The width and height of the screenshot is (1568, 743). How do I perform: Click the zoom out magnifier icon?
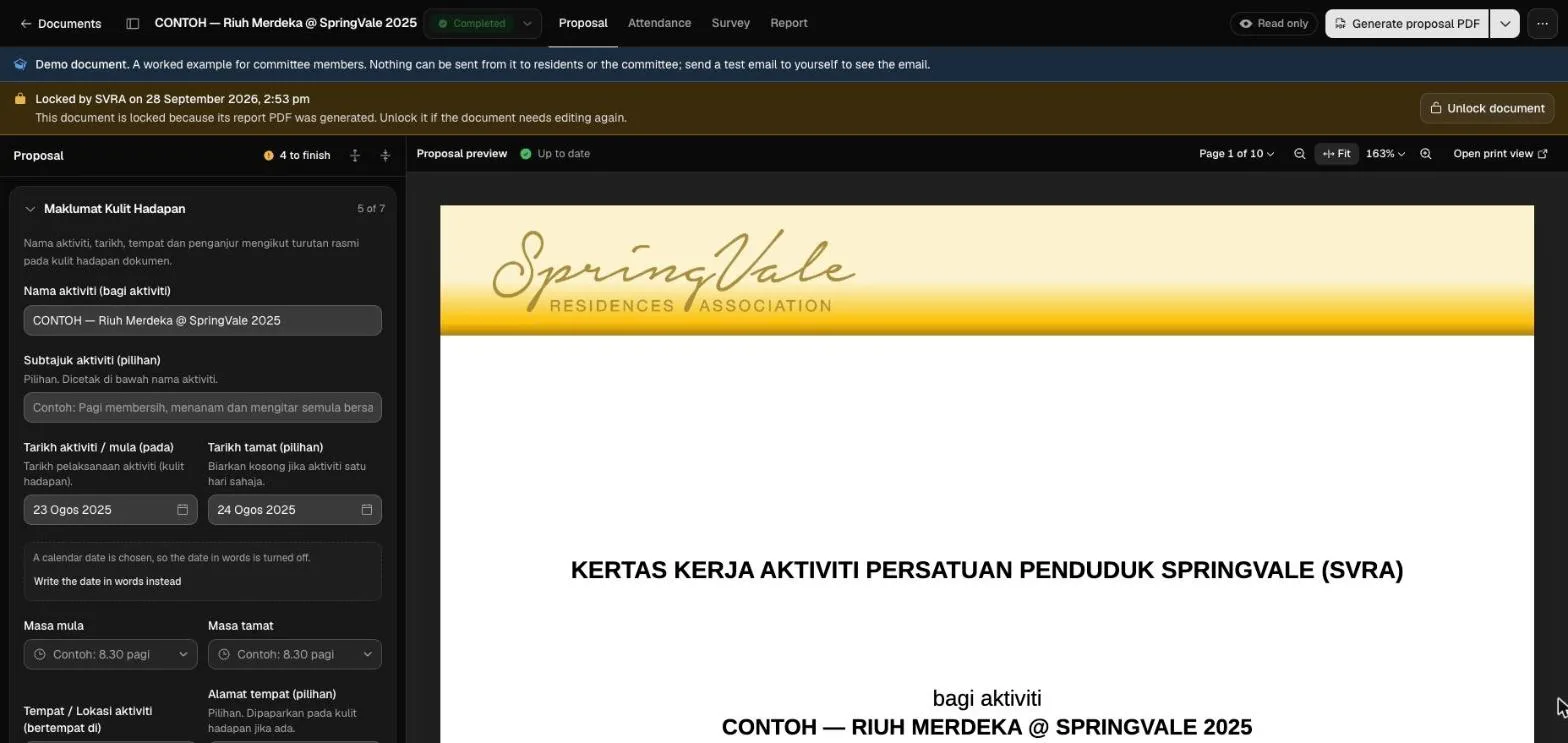(x=1299, y=154)
